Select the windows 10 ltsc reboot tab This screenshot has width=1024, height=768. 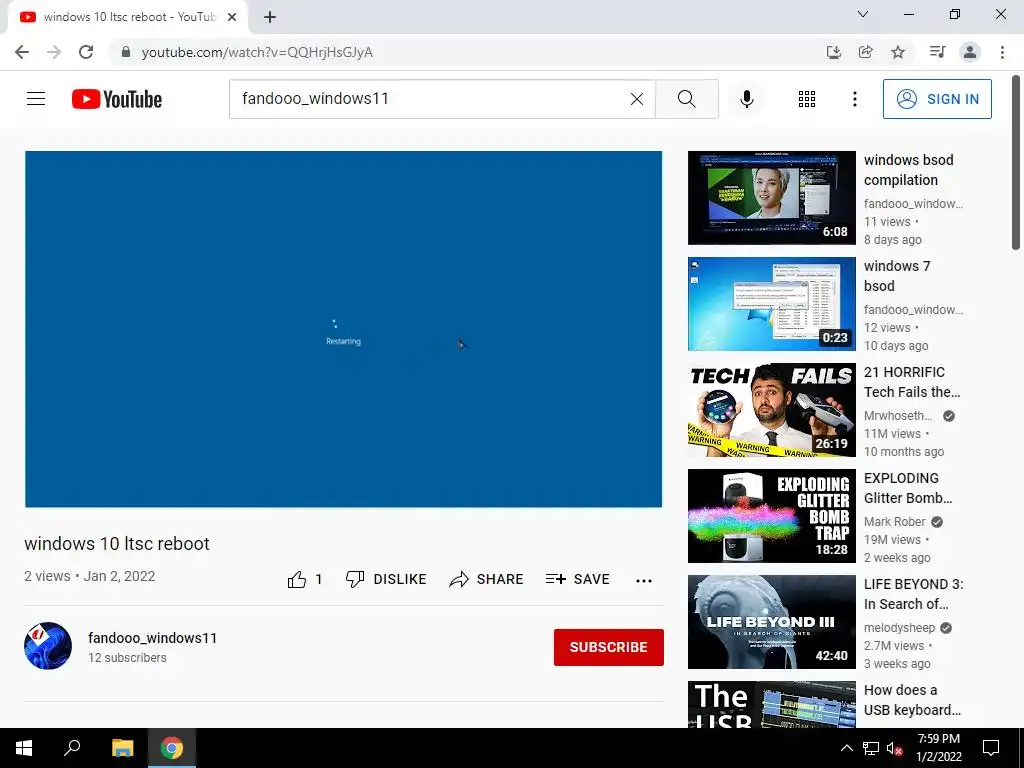tap(129, 17)
